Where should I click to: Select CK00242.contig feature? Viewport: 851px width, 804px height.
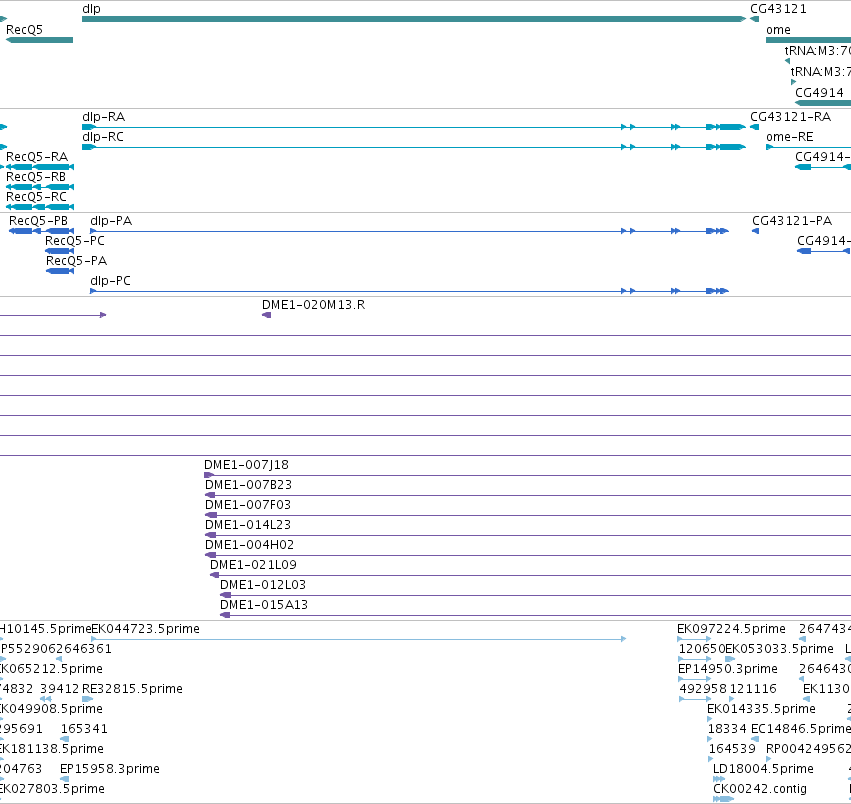[723, 799]
